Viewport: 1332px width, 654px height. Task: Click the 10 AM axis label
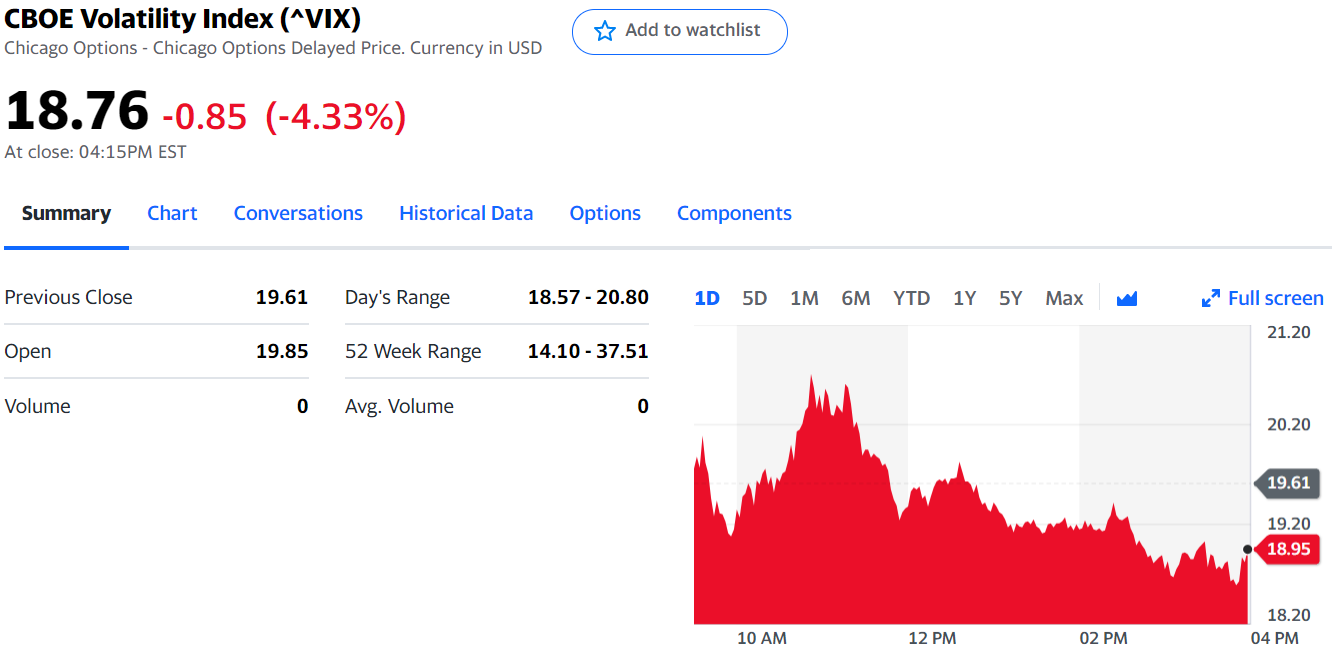[x=762, y=638]
